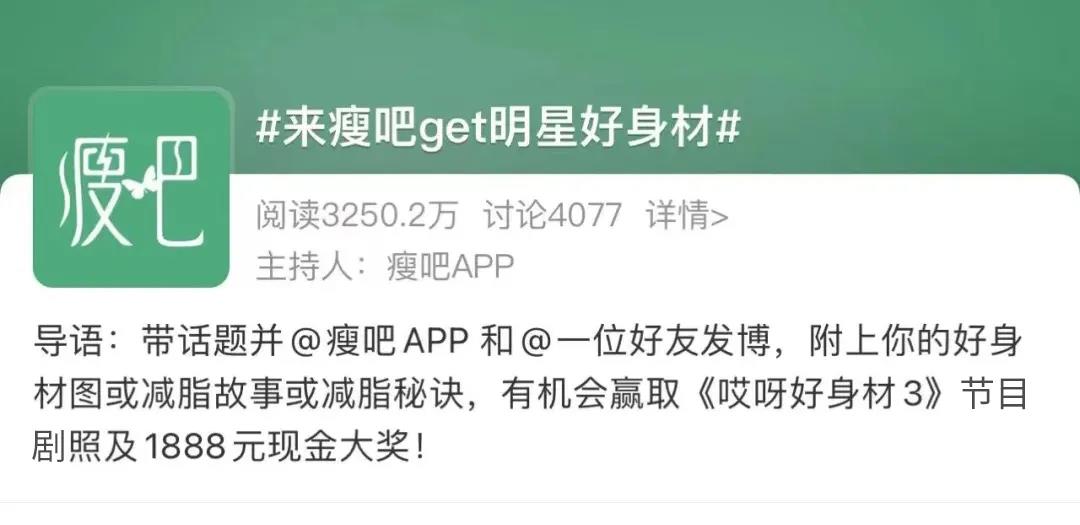The image size is (1080, 525).
Task: Open the 详情 details link
Action: click(x=678, y=216)
